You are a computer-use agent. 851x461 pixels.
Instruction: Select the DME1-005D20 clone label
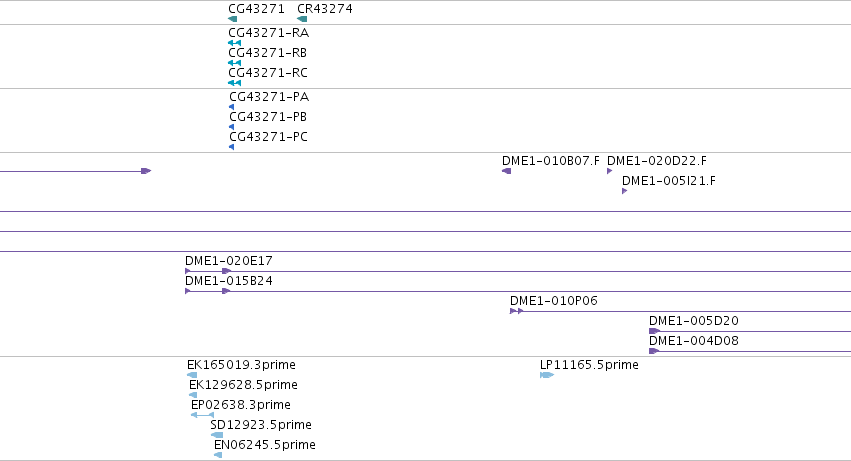(x=694, y=321)
